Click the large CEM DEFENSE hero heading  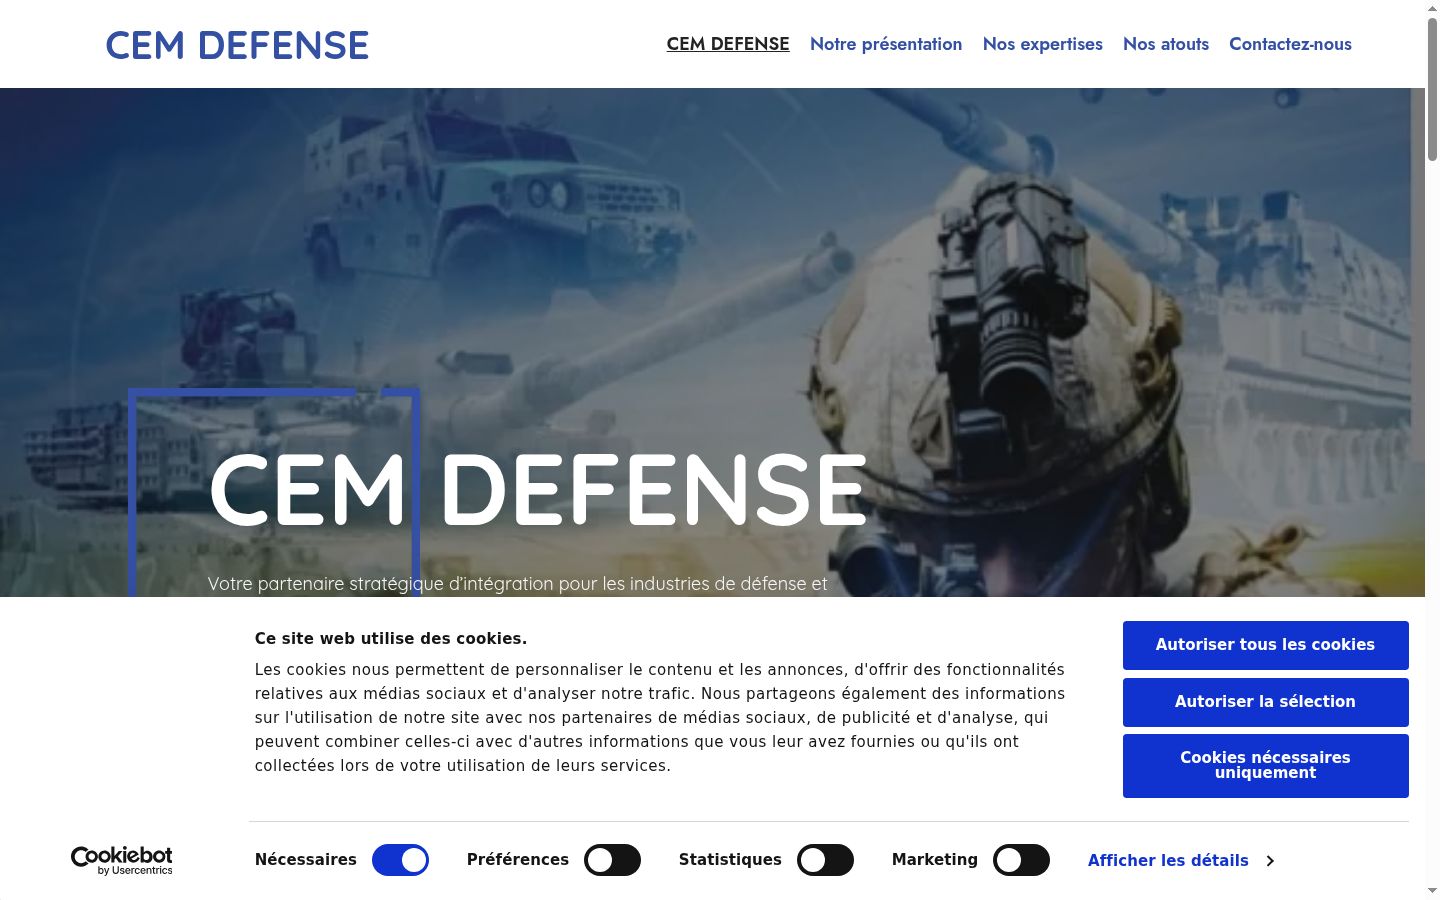pos(537,490)
